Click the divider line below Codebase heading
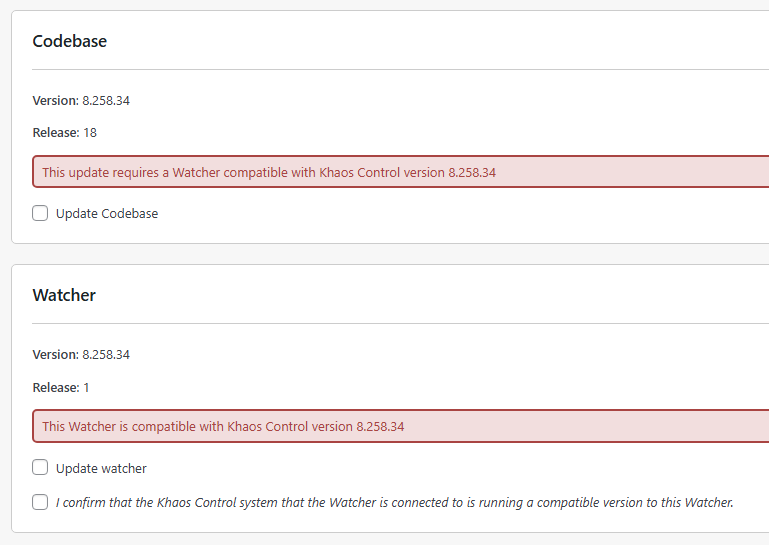Screen dimensions: 769x545 pyautogui.click(x=400, y=70)
